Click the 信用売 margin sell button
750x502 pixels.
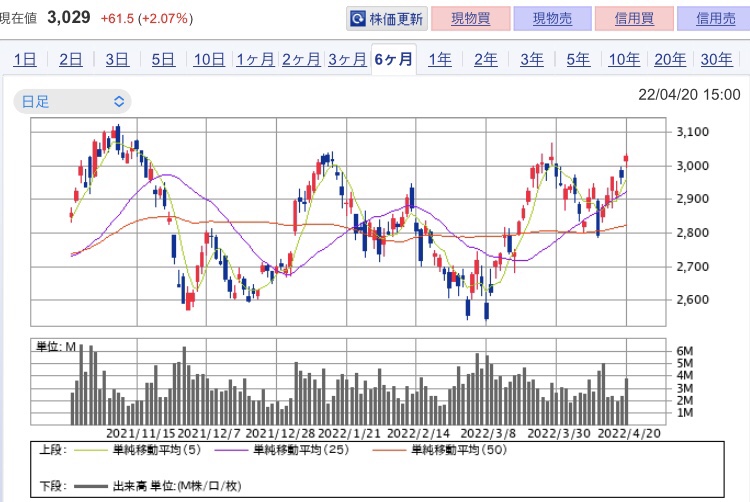712,19
